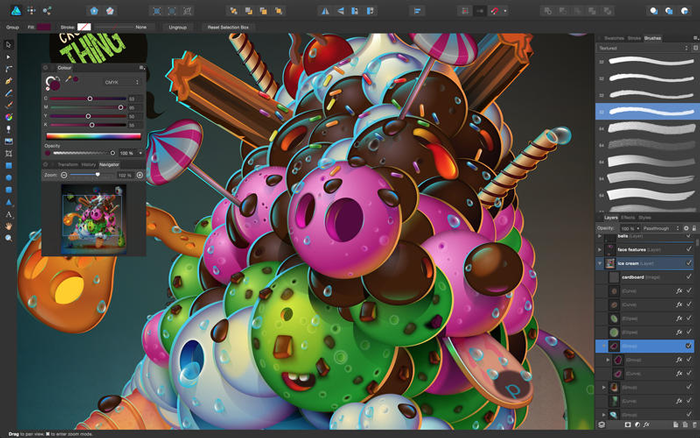
Task: Switch to the Effects tab
Action: (628, 217)
